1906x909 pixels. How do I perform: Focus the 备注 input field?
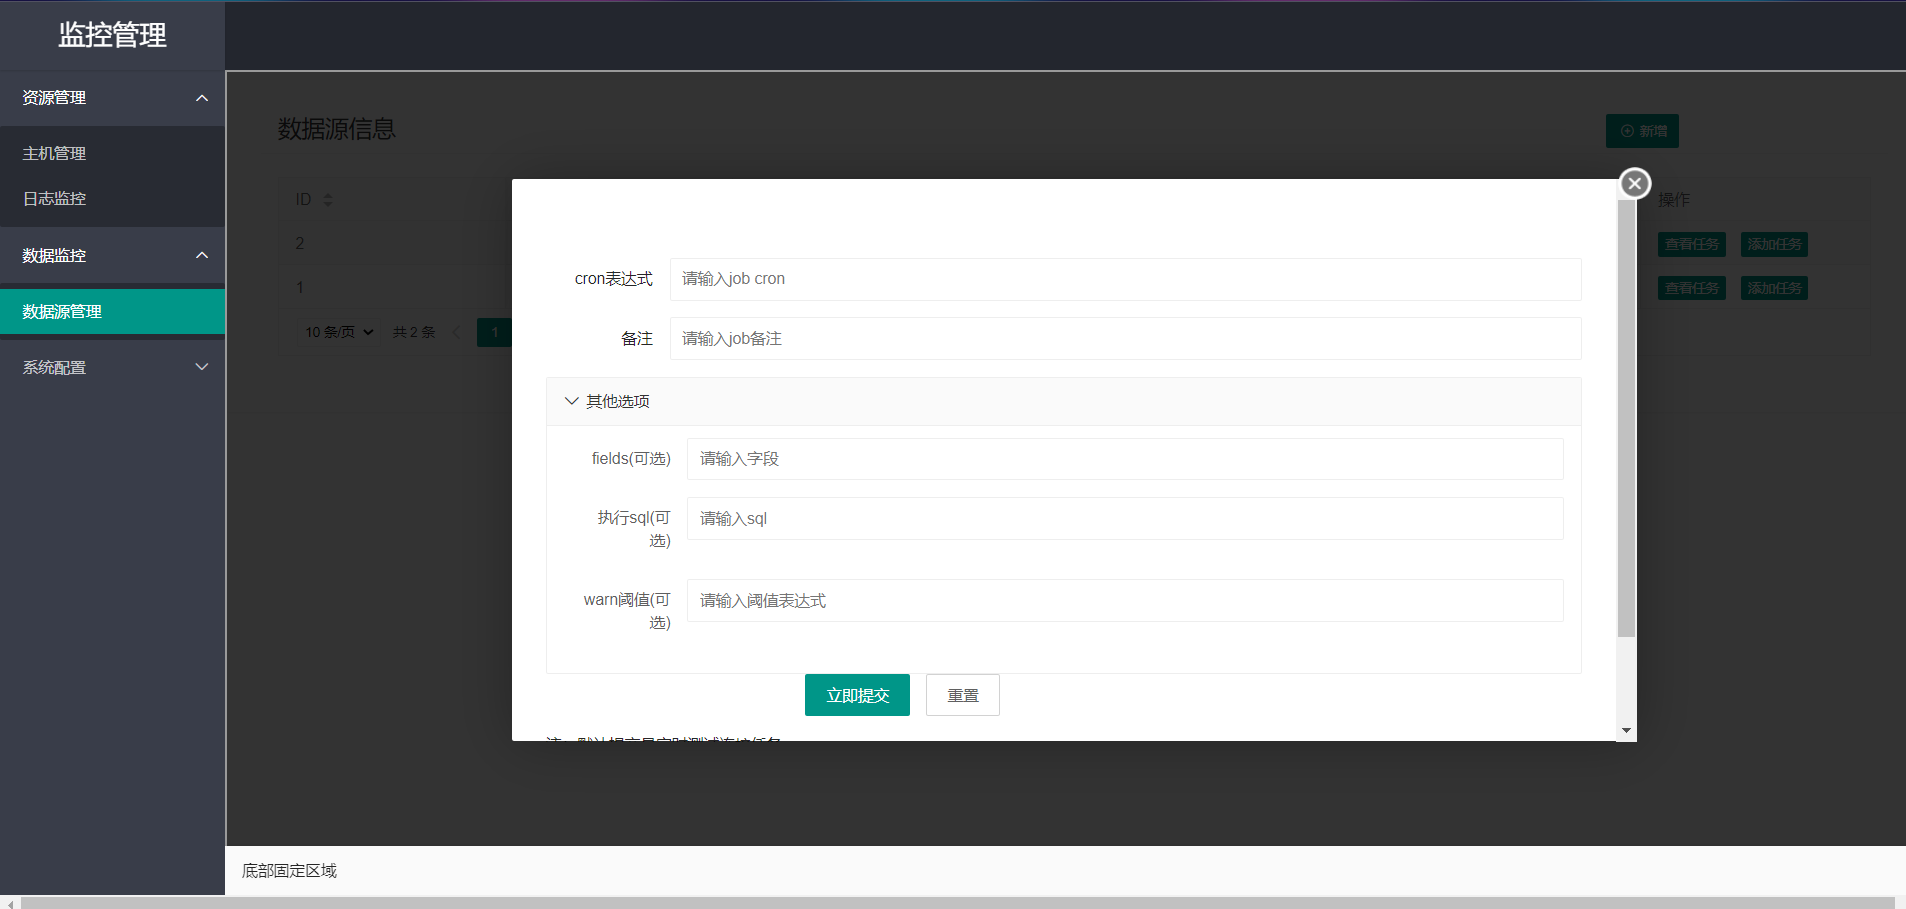click(1125, 339)
